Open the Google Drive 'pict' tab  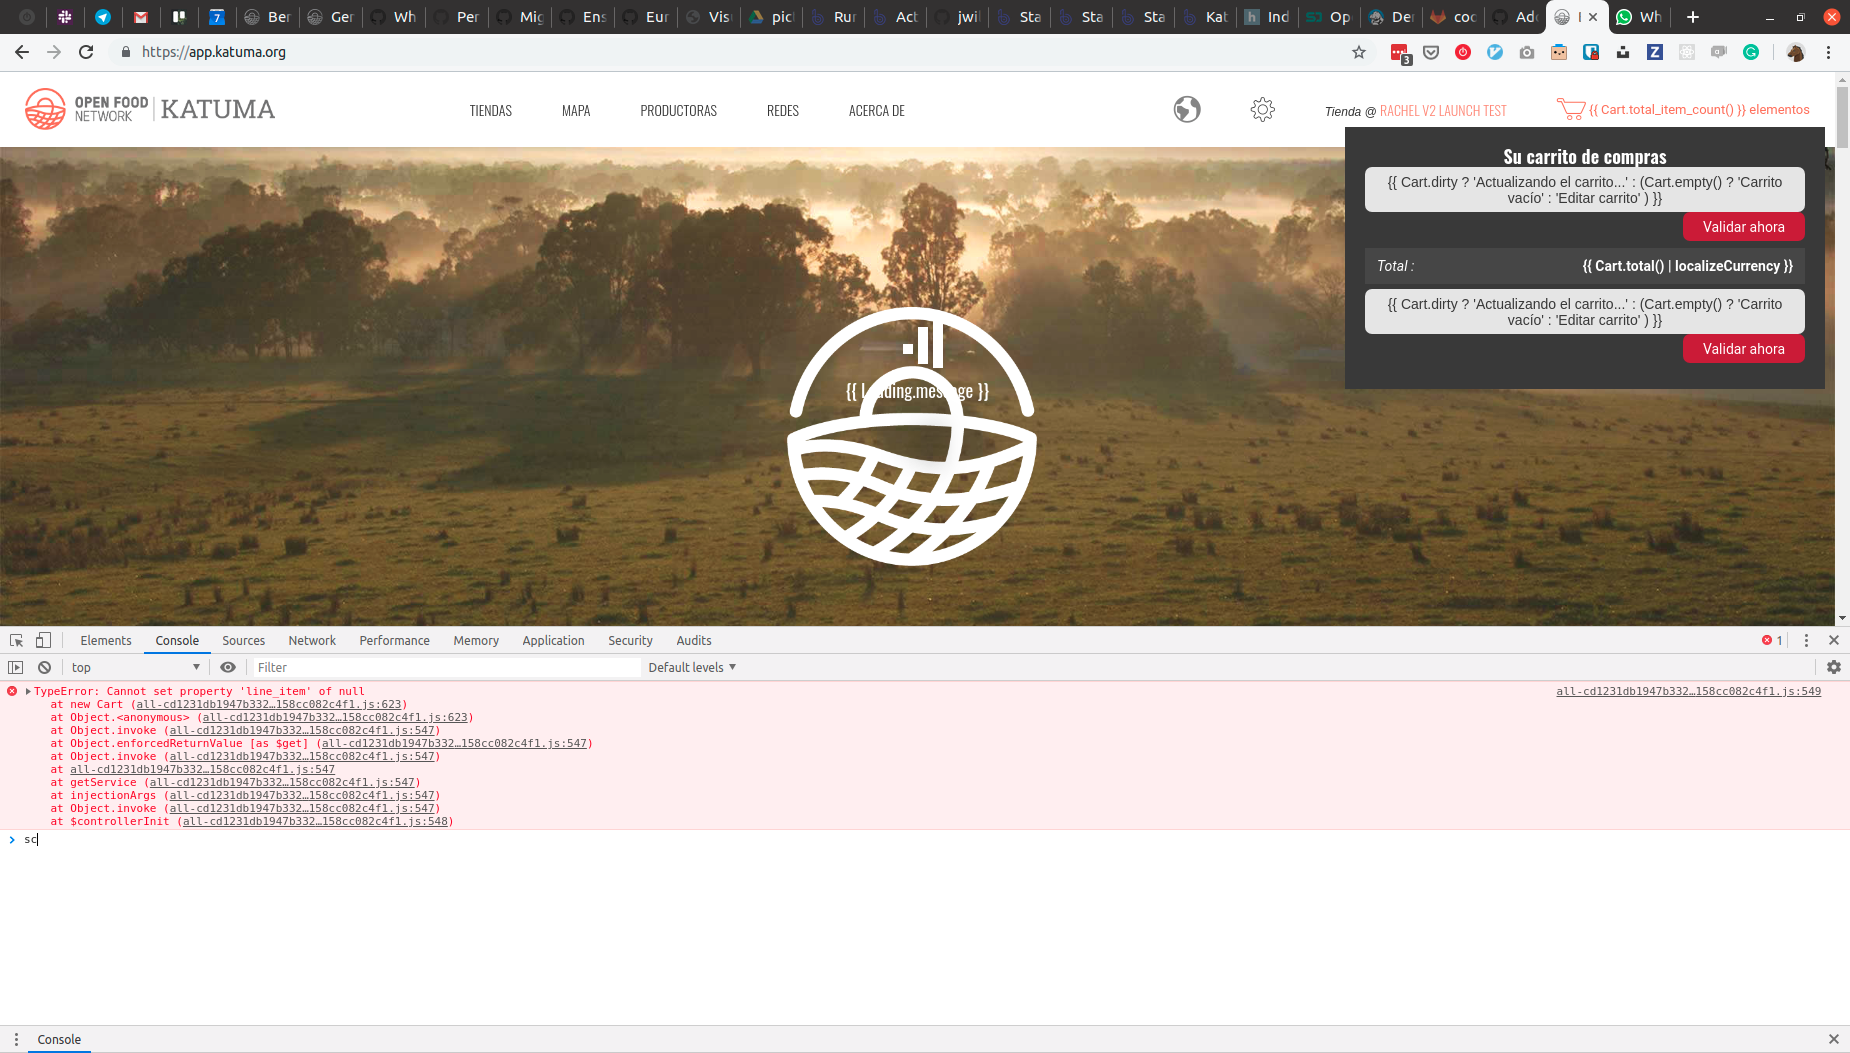coord(771,17)
